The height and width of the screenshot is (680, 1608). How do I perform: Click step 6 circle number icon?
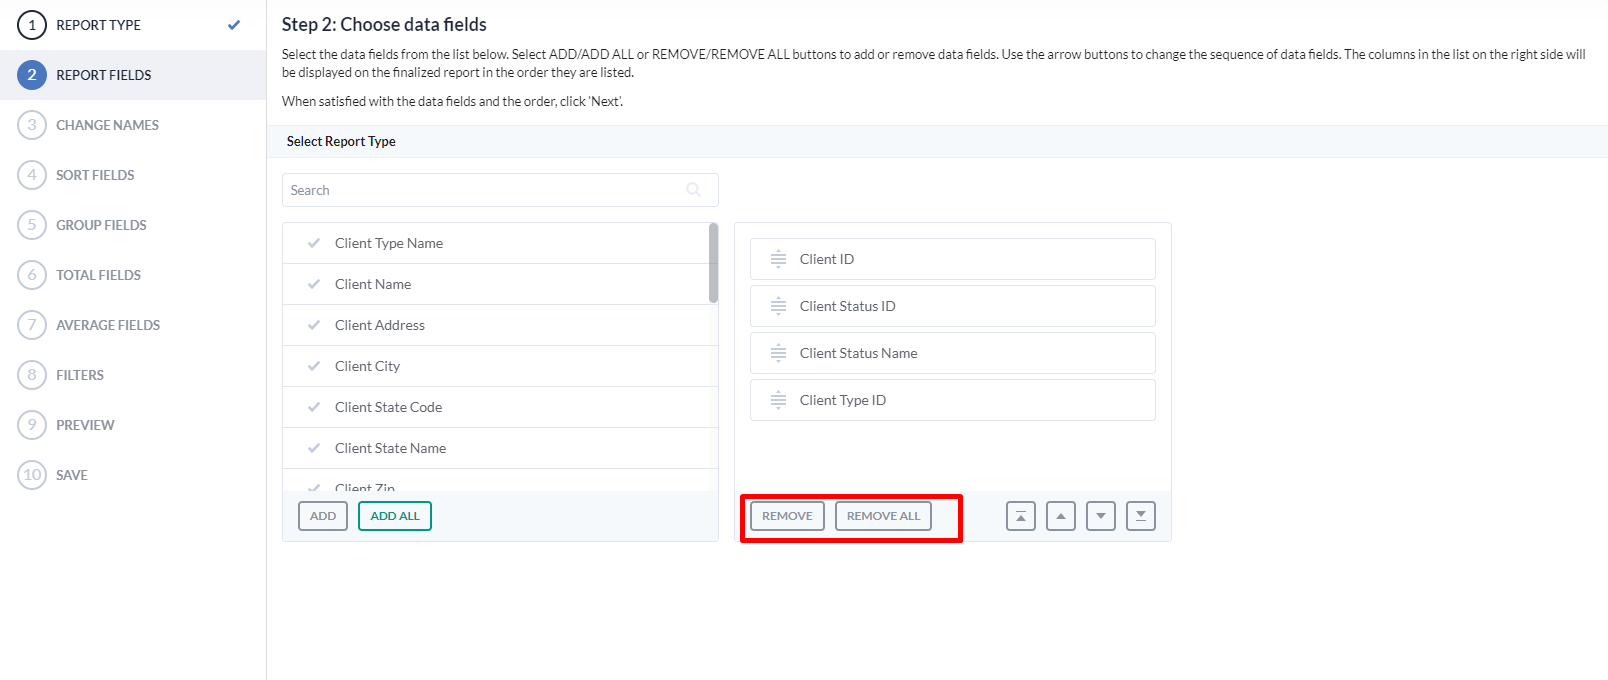click(32, 275)
